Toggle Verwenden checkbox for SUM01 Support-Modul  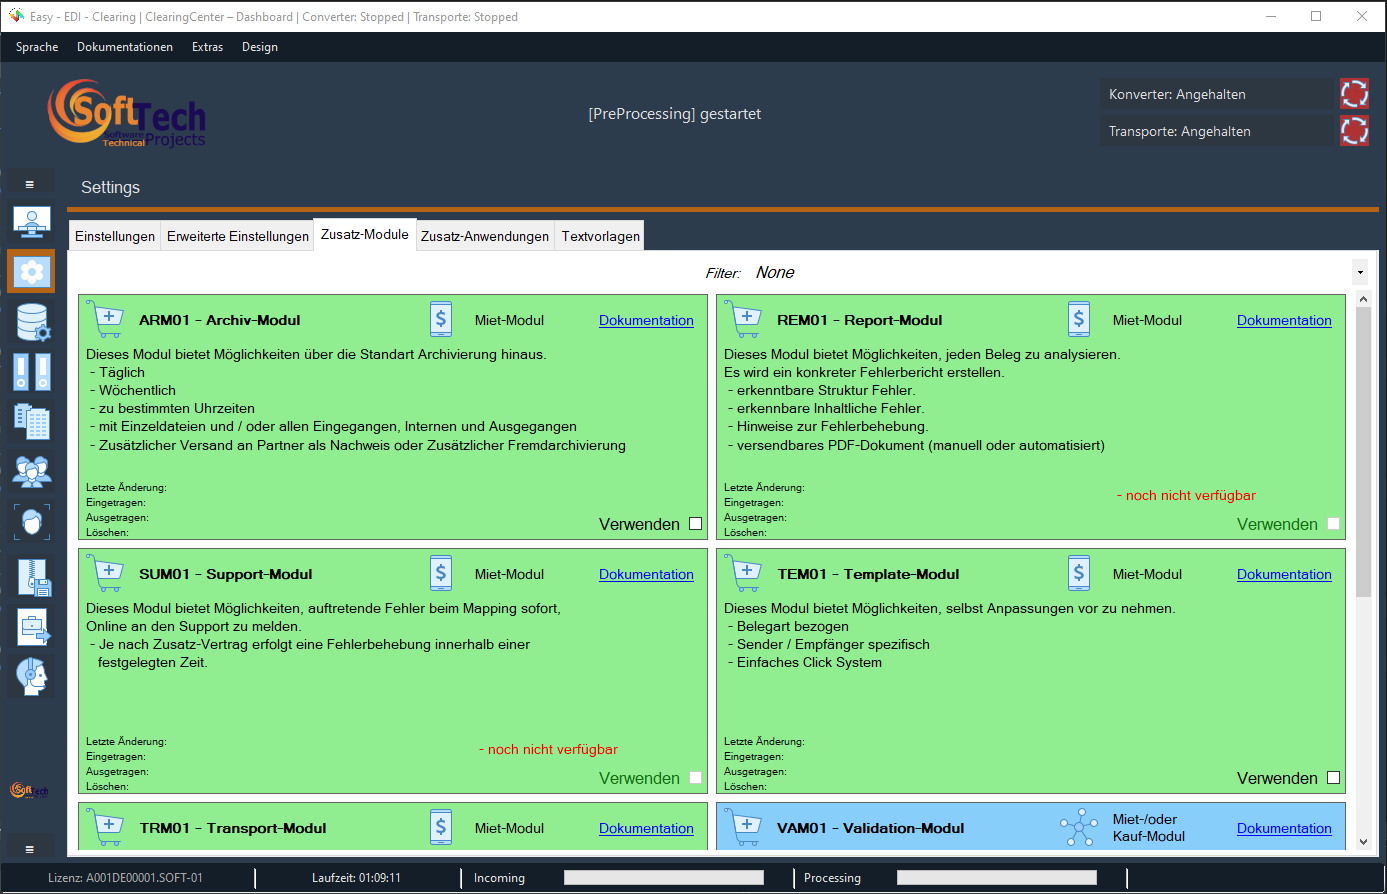(x=695, y=778)
